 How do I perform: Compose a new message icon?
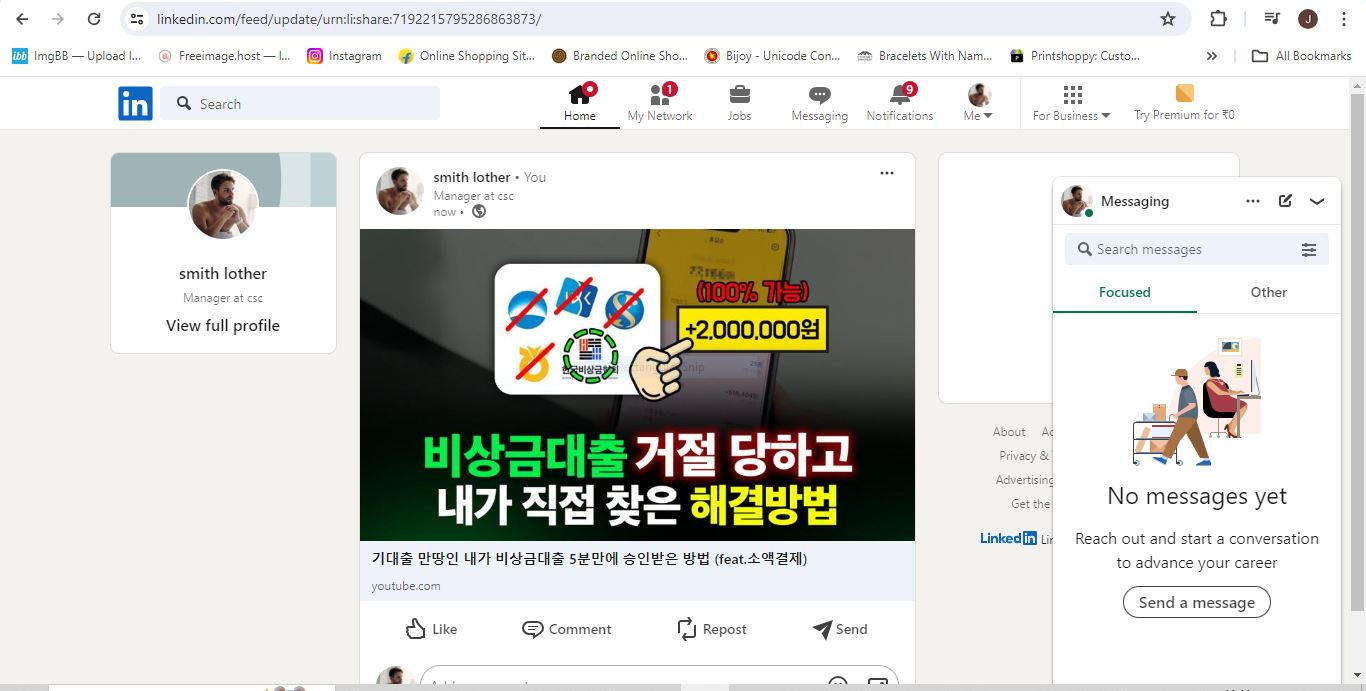click(x=1285, y=201)
